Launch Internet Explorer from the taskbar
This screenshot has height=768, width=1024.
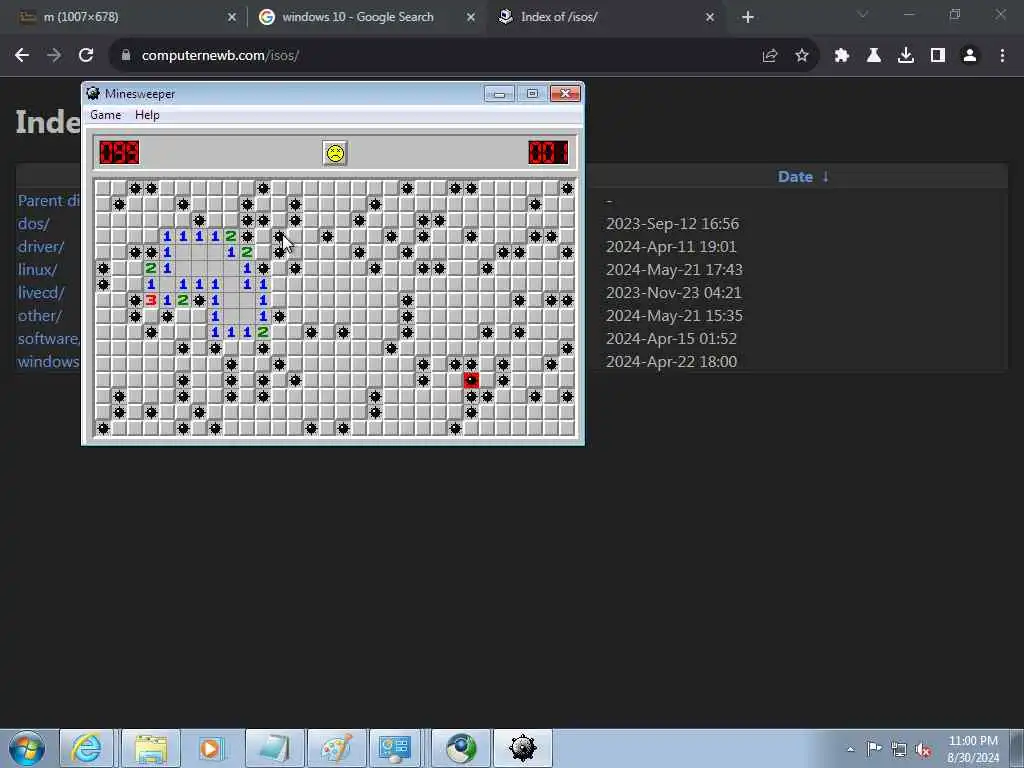[x=86, y=748]
